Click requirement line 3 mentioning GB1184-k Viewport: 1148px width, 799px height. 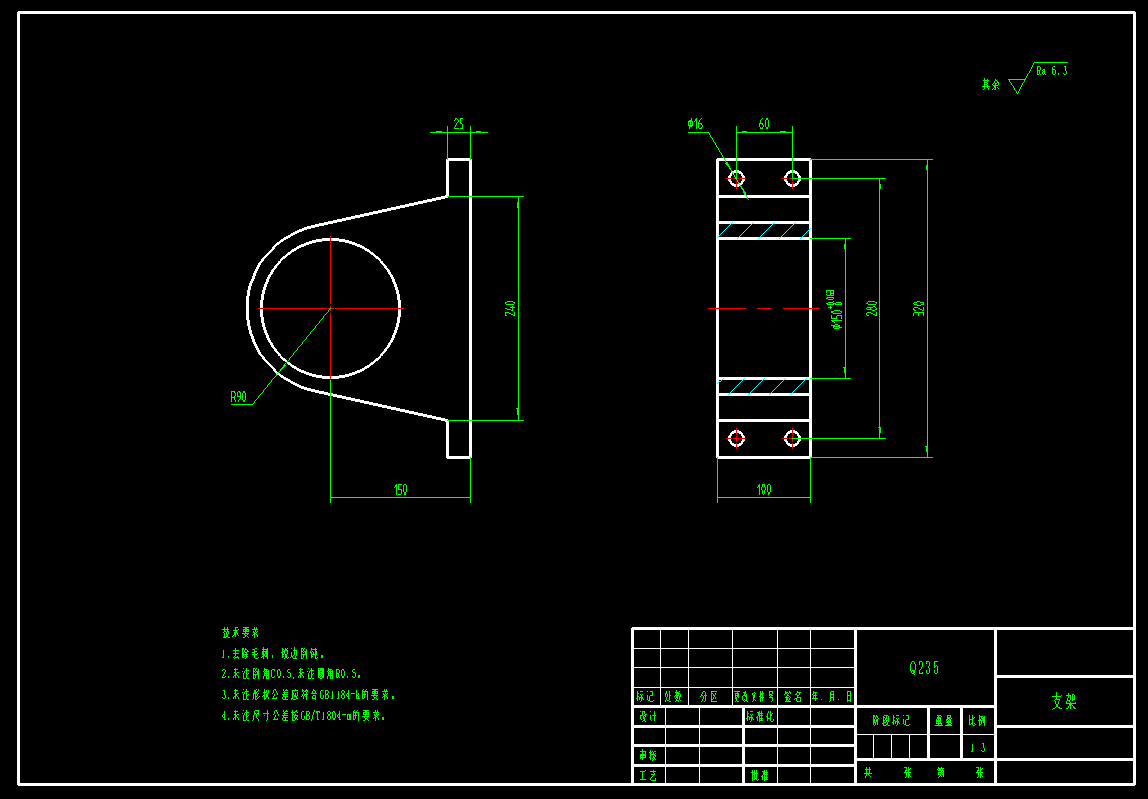(x=308, y=694)
